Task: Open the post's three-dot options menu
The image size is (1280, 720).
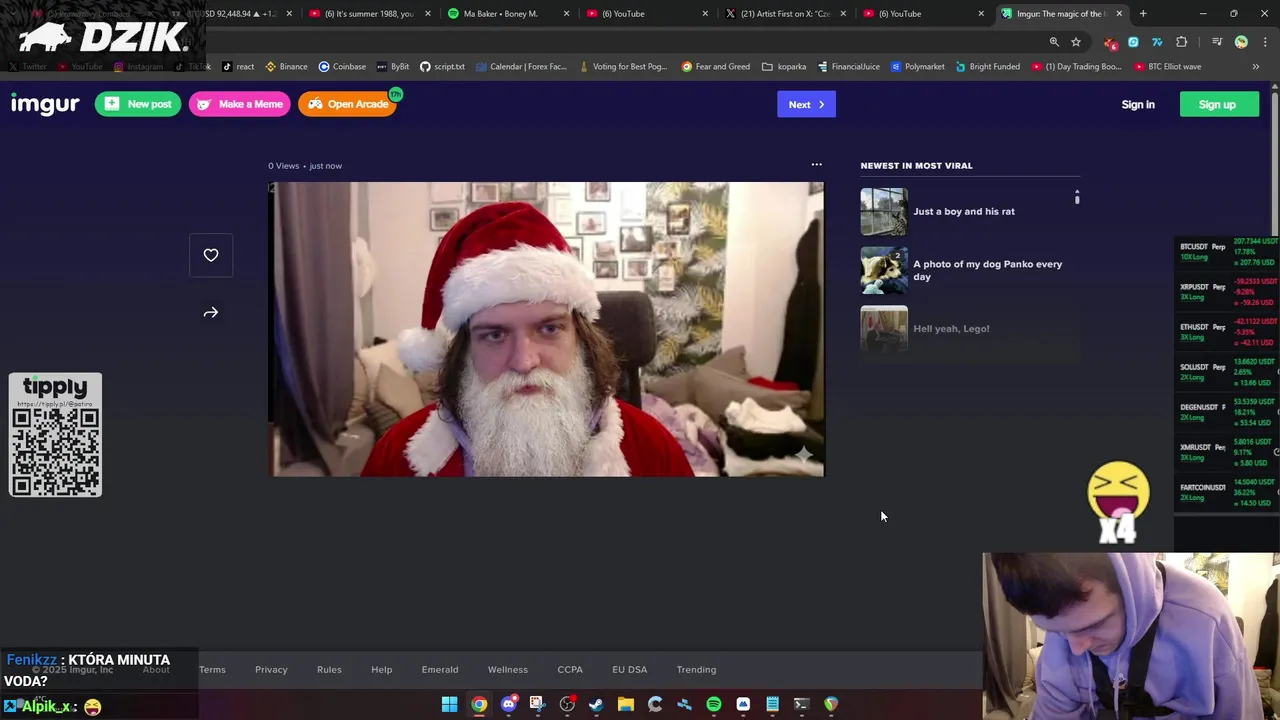Action: [x=816, y=165]
